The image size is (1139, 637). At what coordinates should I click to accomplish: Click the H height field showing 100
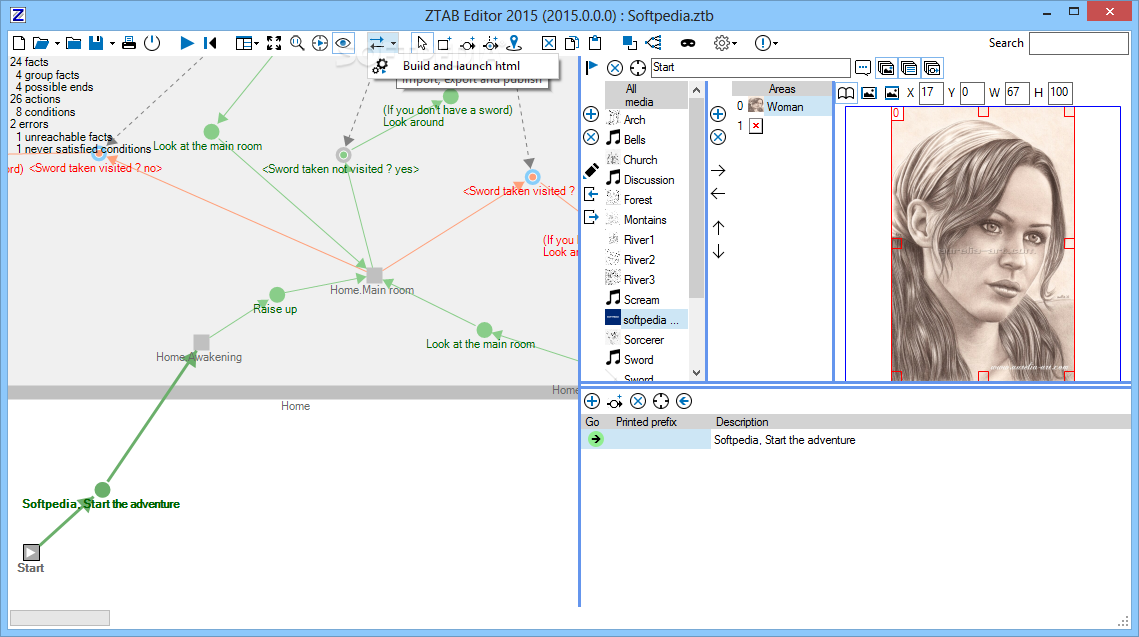pos(1061,92)
